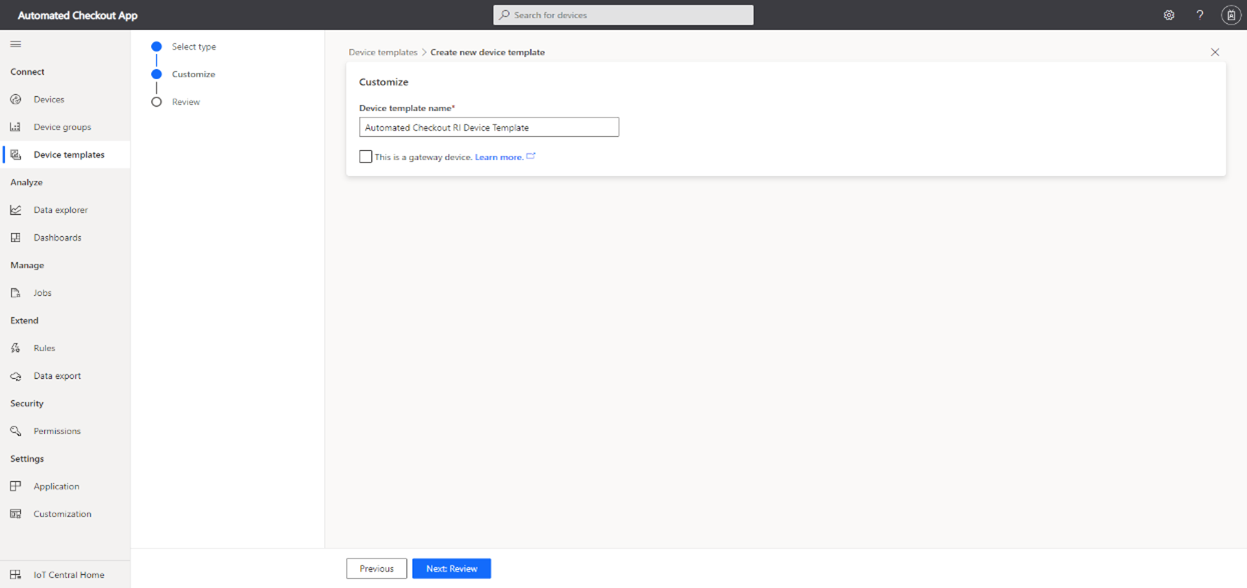
Task: Close the create template wizard
Action: point(1215,52)
